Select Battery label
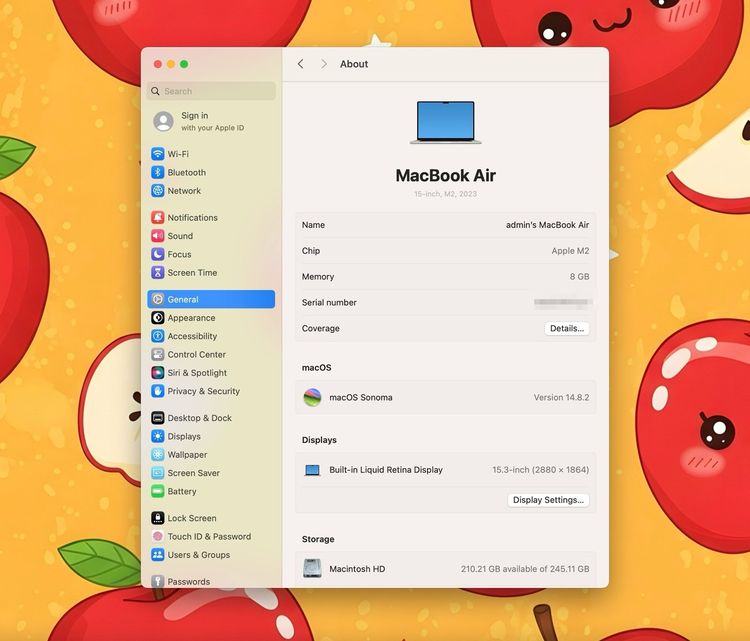Viewport: 750px width, 641px height. point(182,491)
